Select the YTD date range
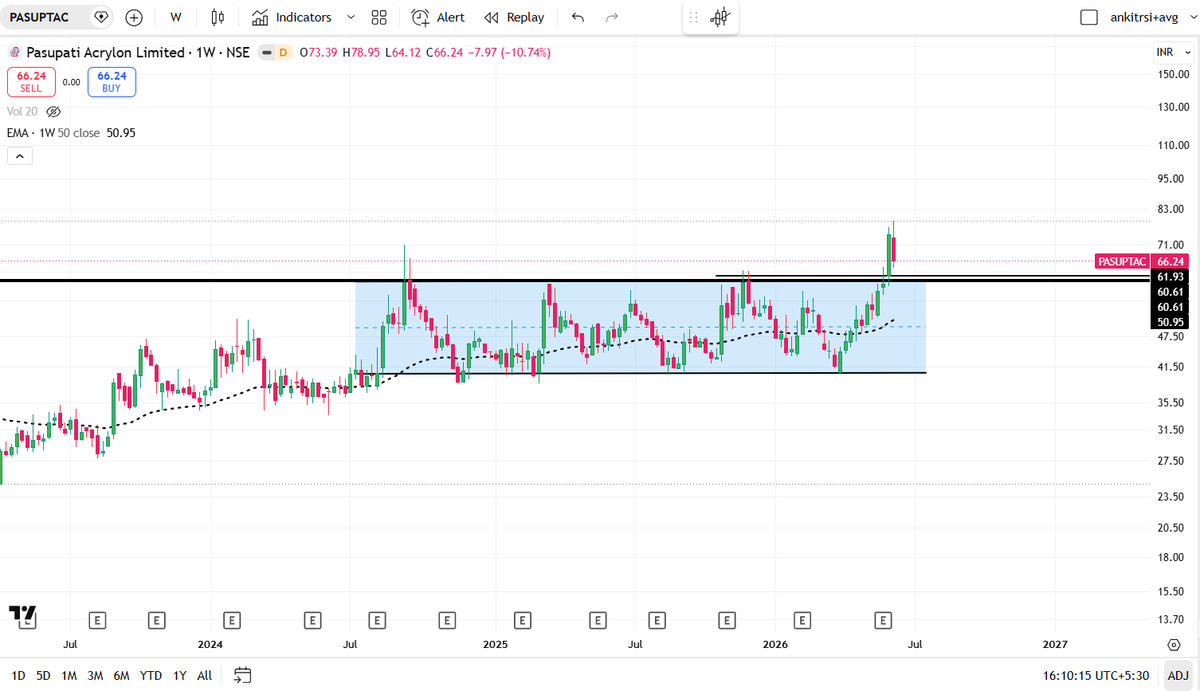Screen dimensions: 1200x691 click(x=151, y=675)
